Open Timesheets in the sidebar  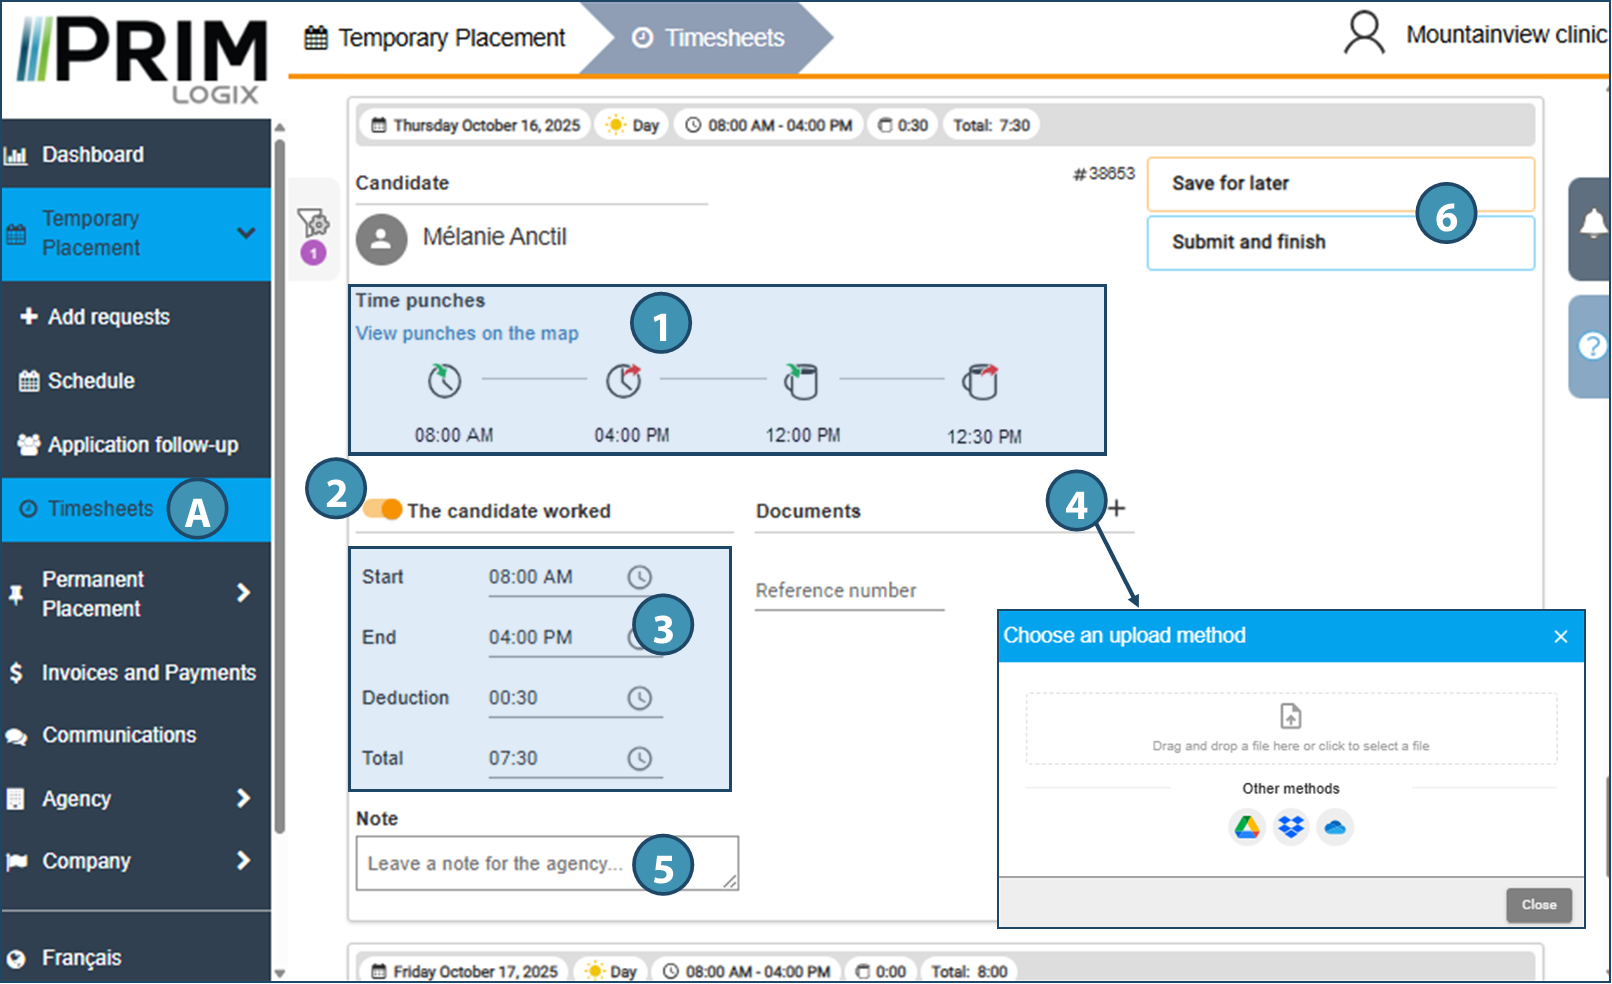click(100, 509)
